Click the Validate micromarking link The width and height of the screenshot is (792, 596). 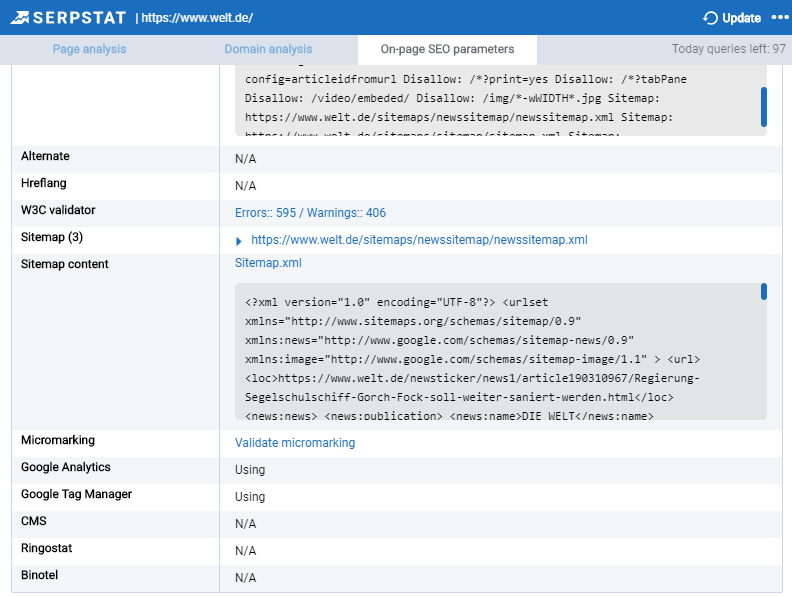click(295, 443)
